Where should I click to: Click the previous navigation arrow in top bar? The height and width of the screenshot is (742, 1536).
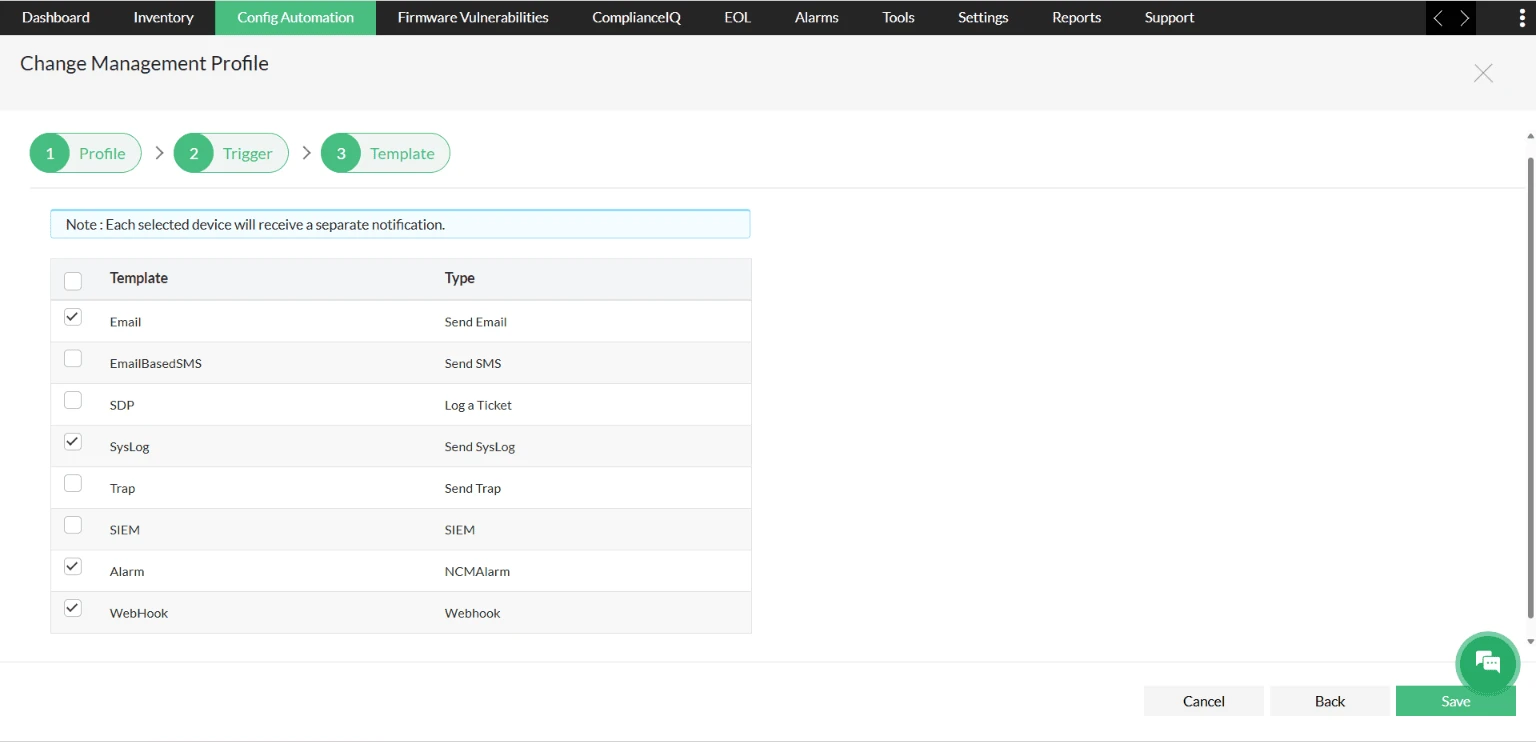pyautogui.click(x=1438, y=18)
